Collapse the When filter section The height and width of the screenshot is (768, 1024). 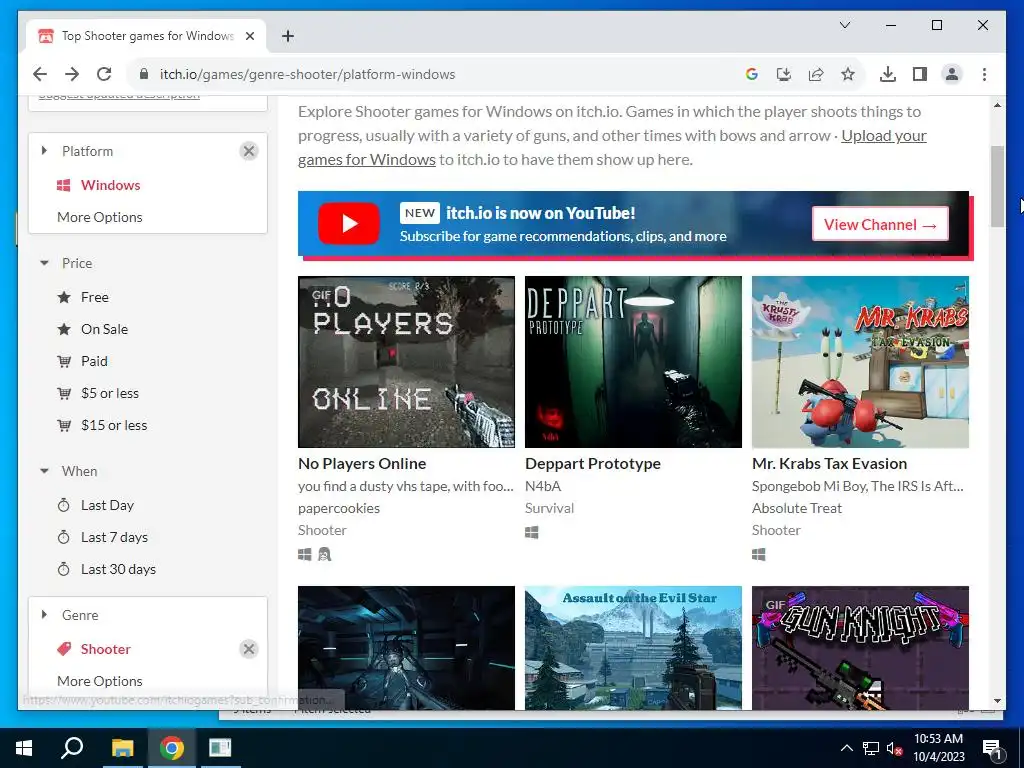point(44,472)
